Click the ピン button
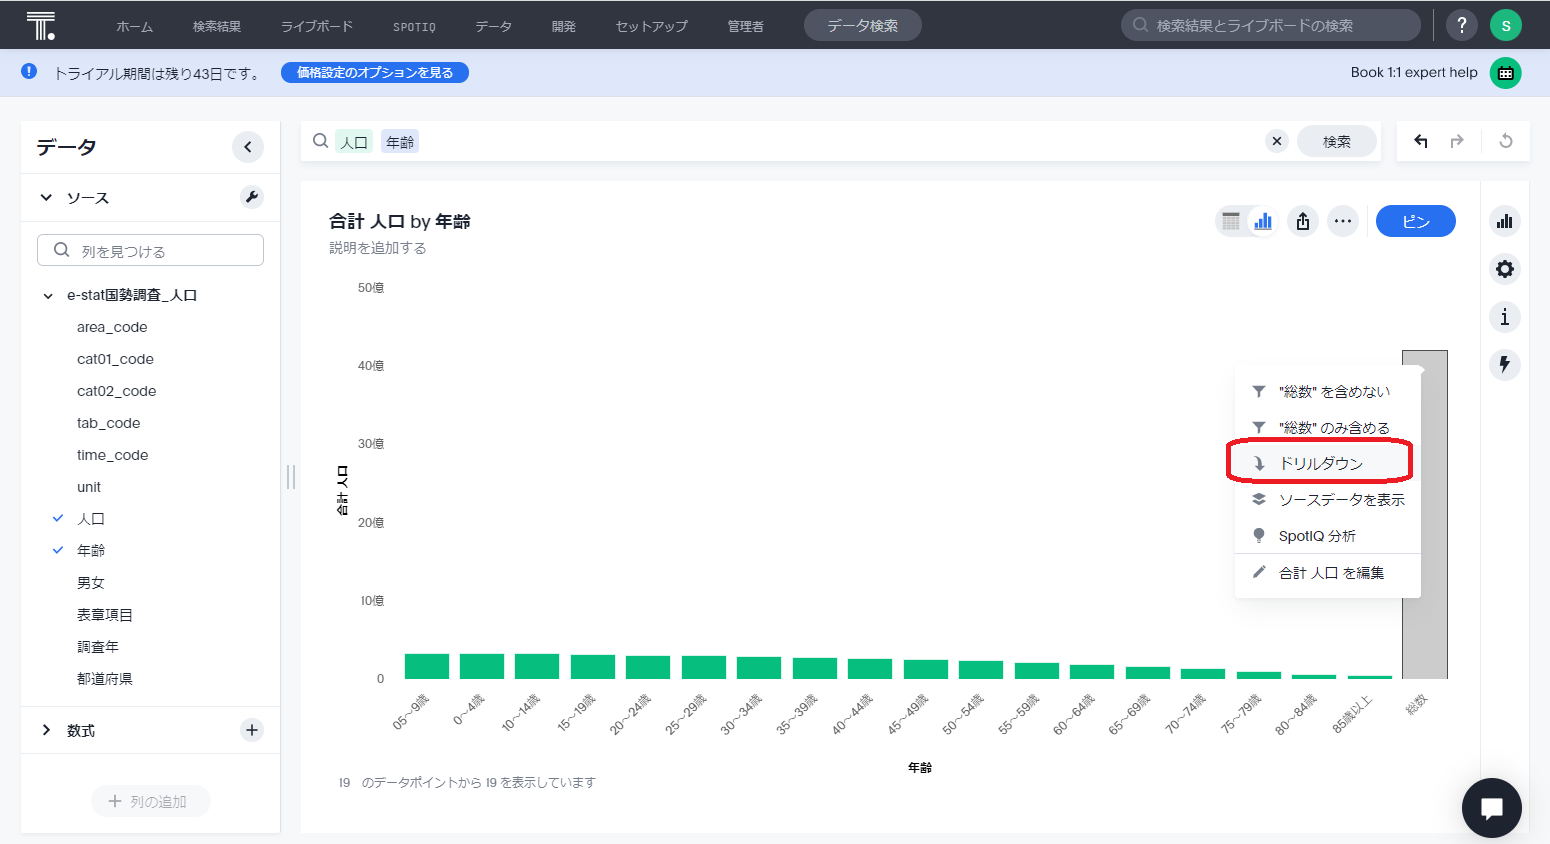Viewport: 1550px width, 844px height. click(1415, 221)
